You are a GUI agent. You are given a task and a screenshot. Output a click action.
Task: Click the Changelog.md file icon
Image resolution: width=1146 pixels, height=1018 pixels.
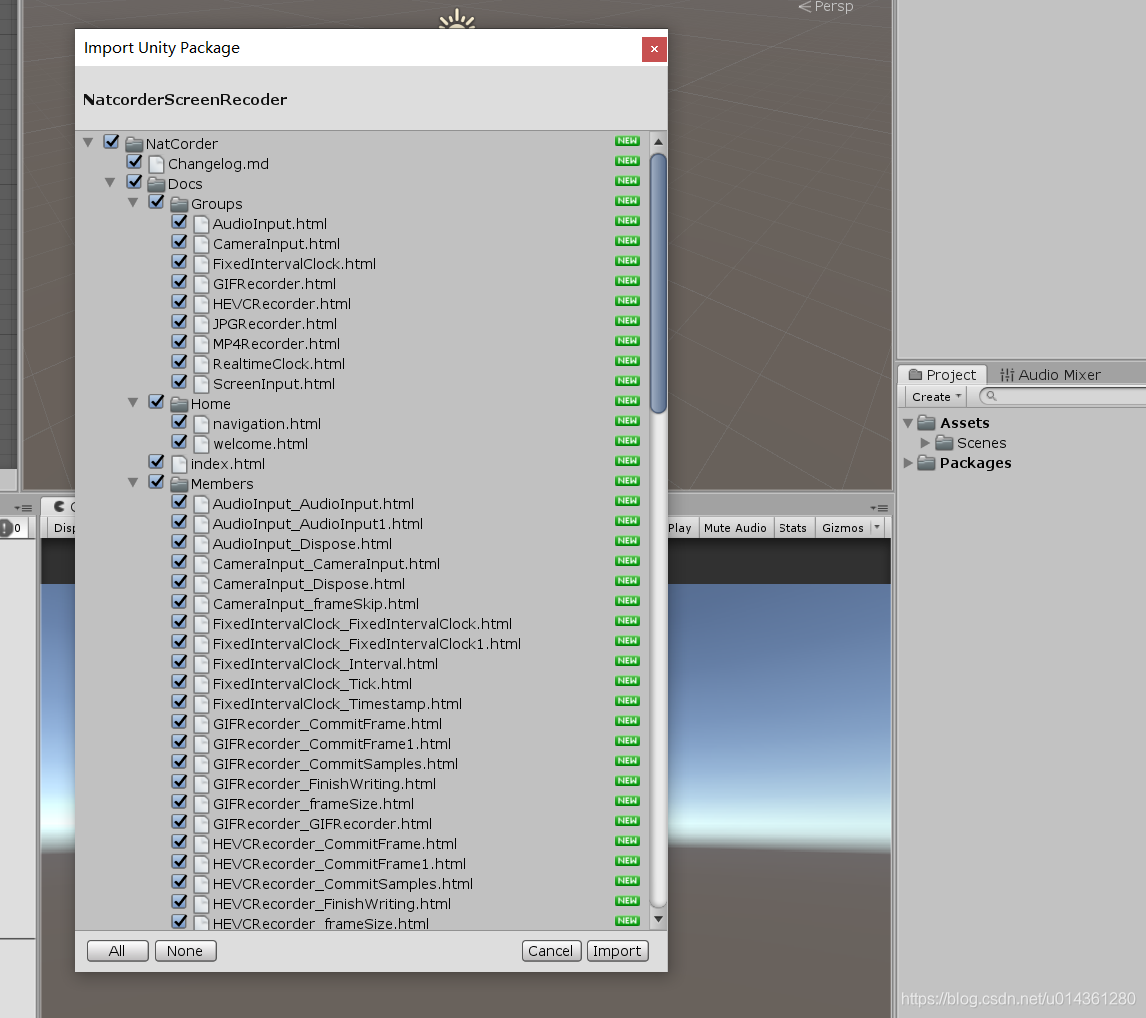[156, 164]
